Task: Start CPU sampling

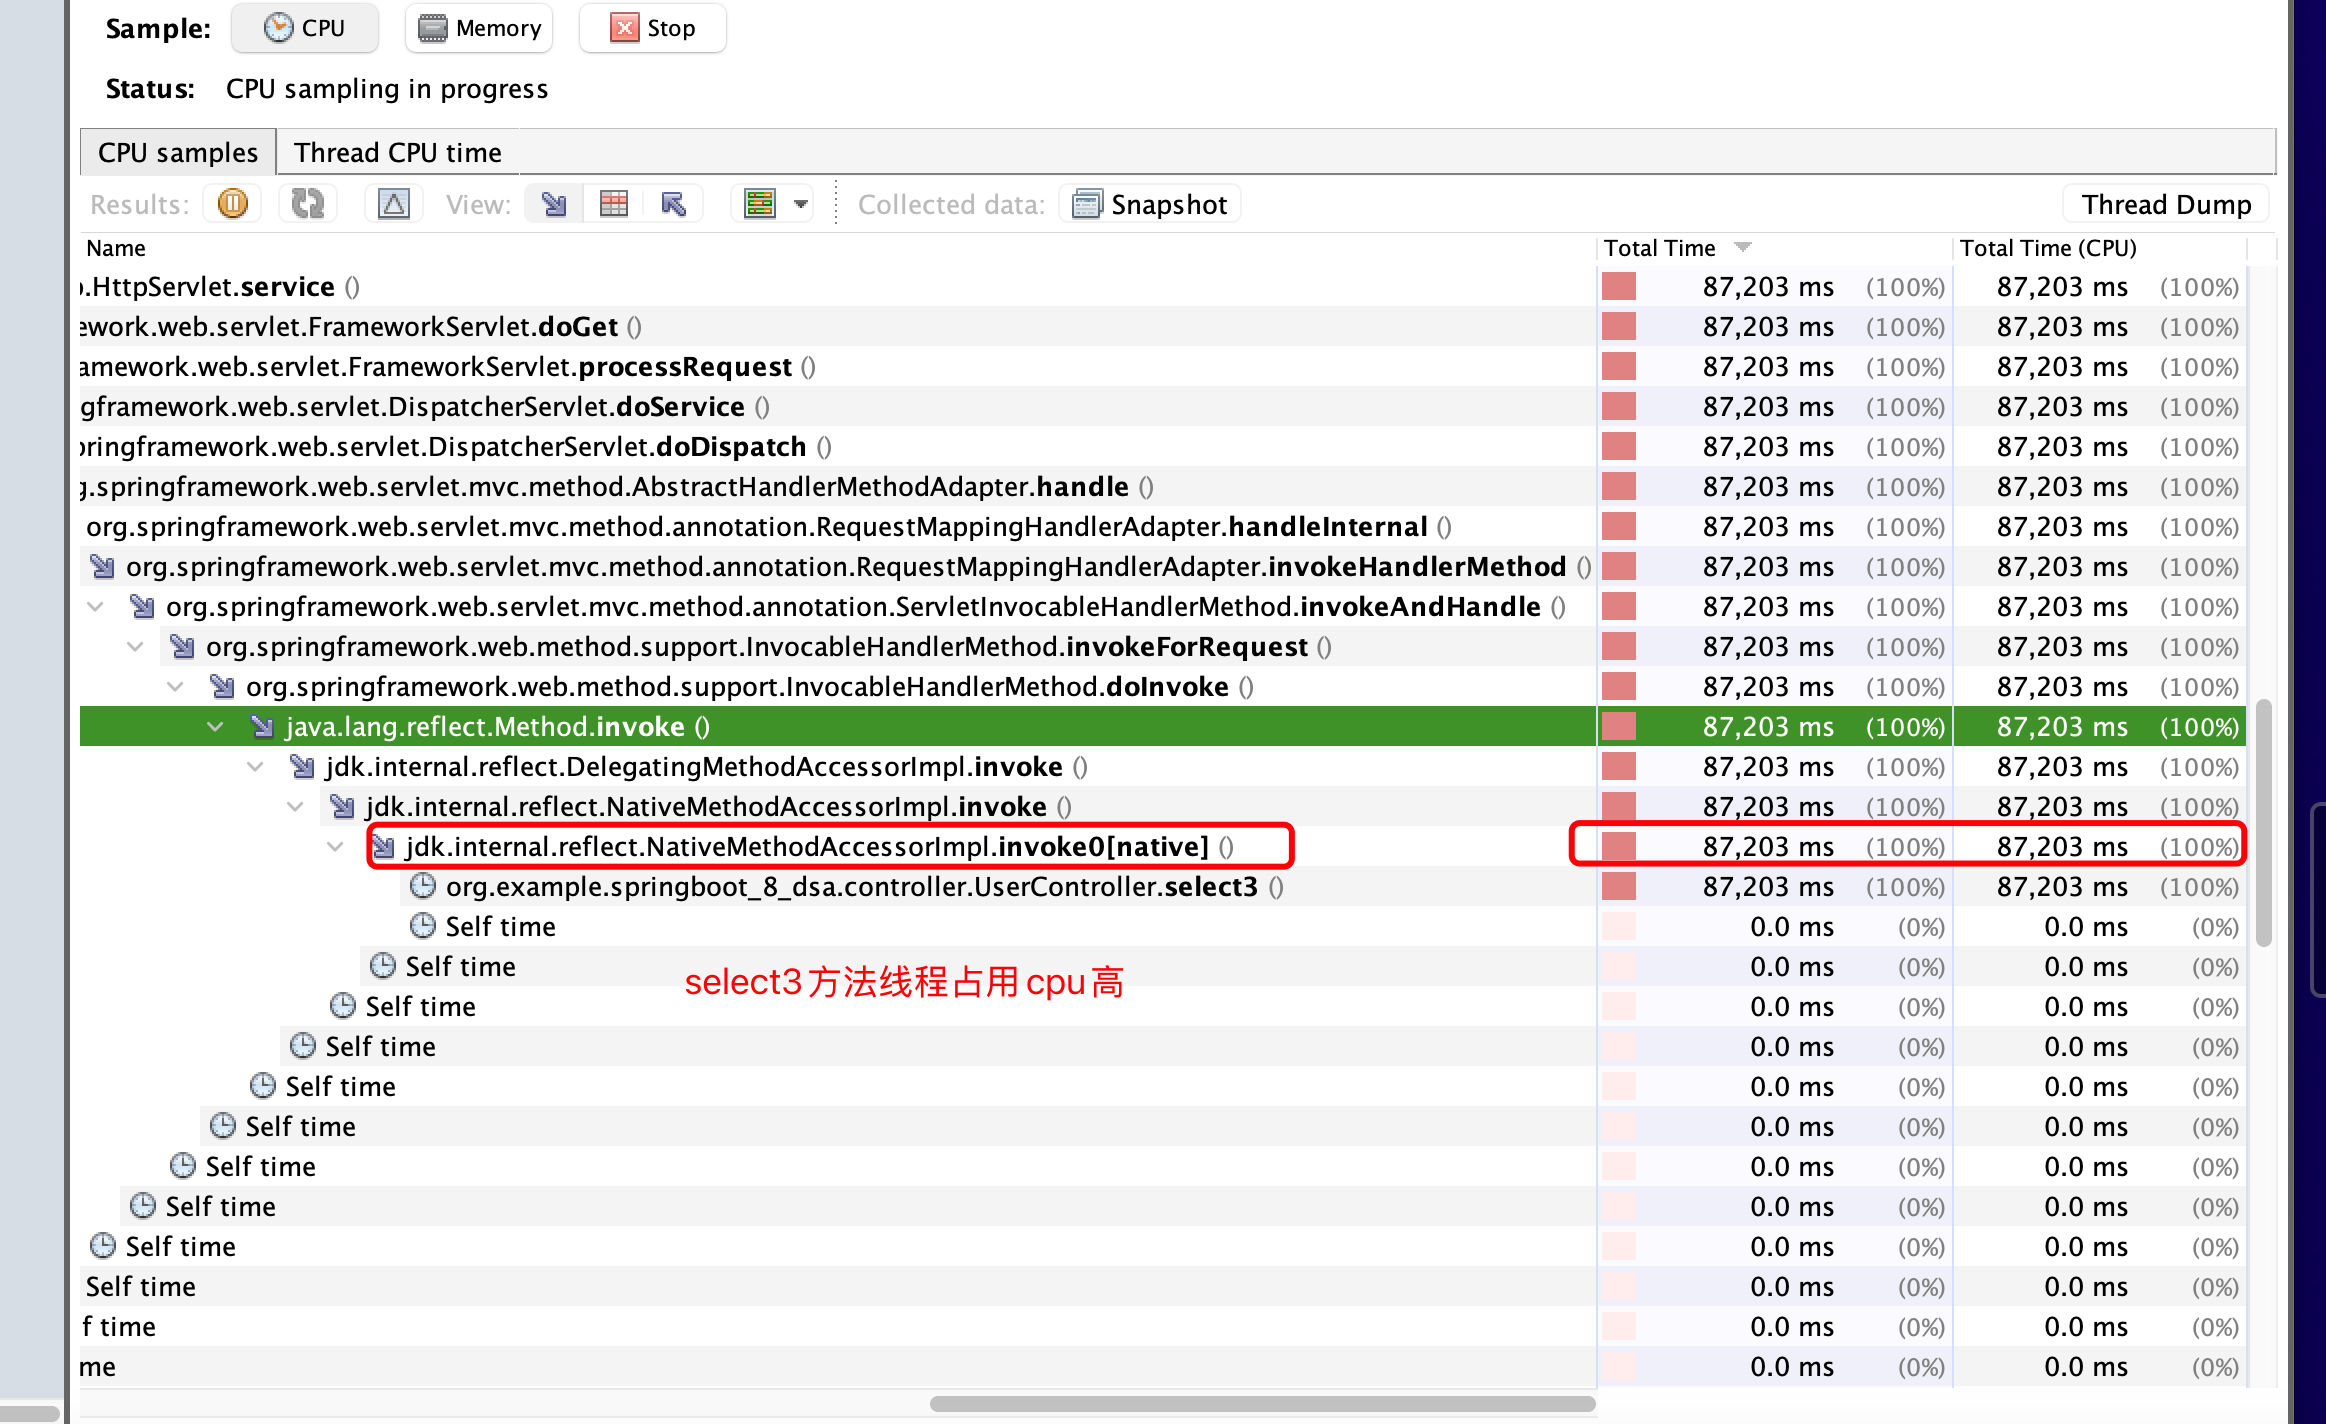Action: click(x=305, y=28)
